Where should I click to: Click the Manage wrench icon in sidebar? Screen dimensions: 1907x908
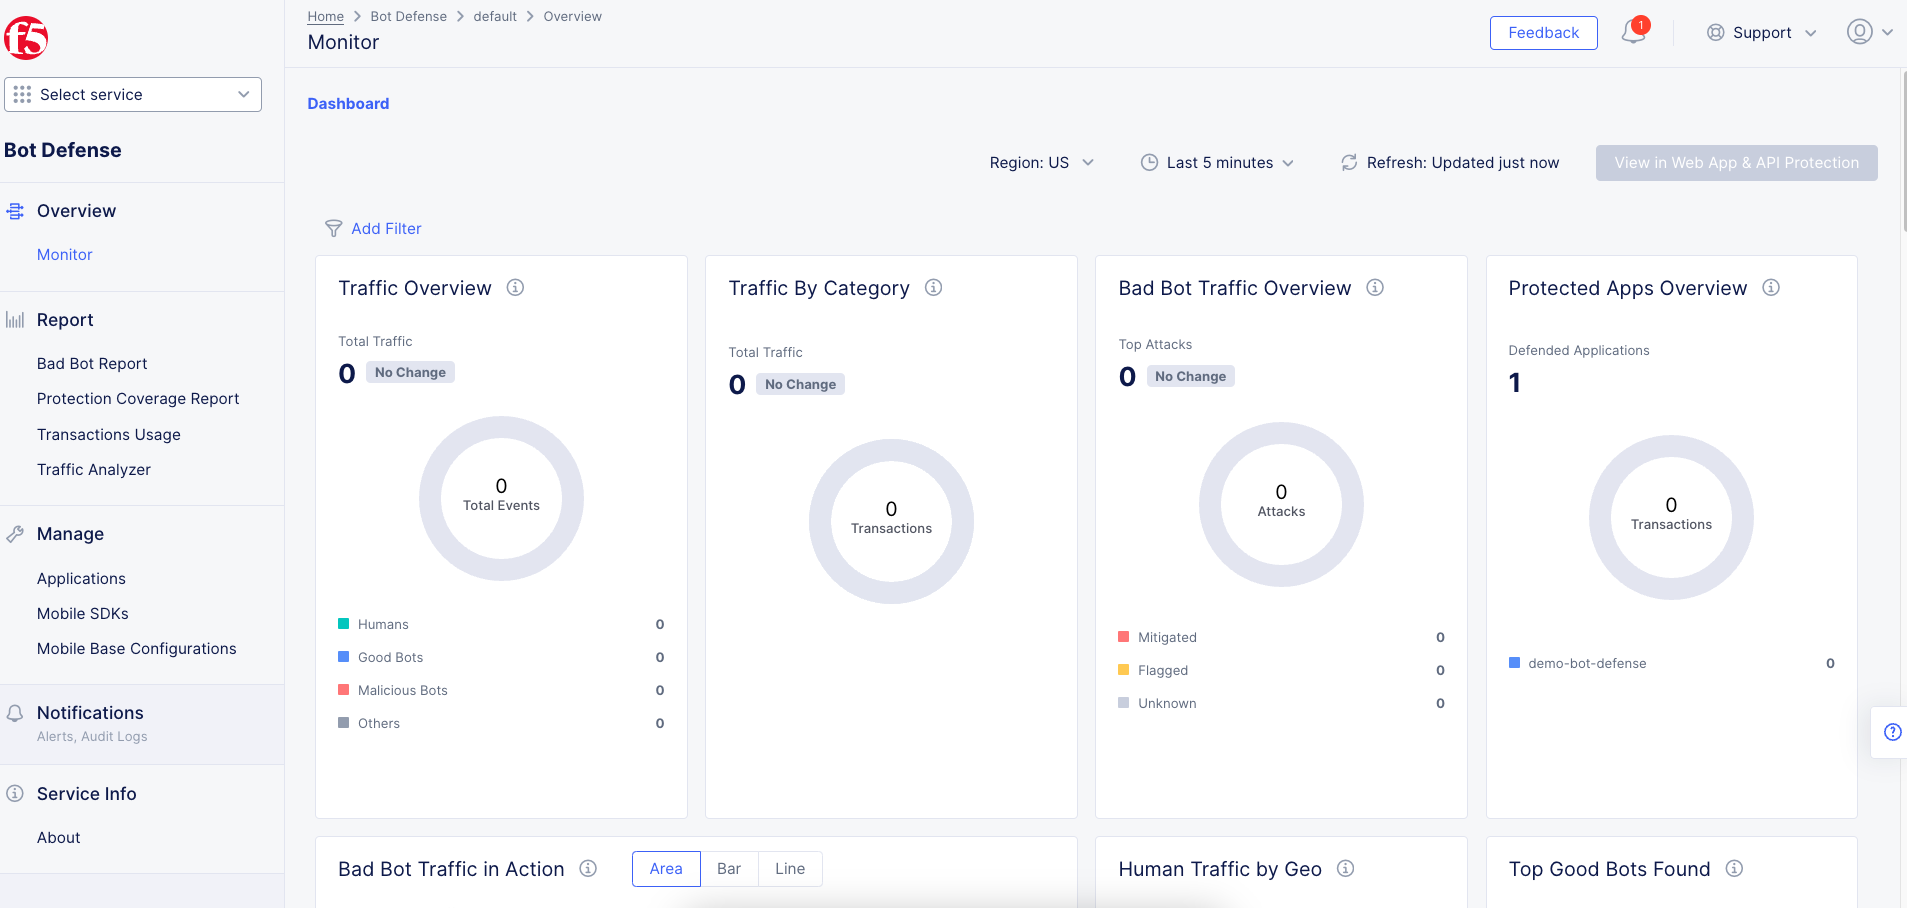tap(15, 533)
